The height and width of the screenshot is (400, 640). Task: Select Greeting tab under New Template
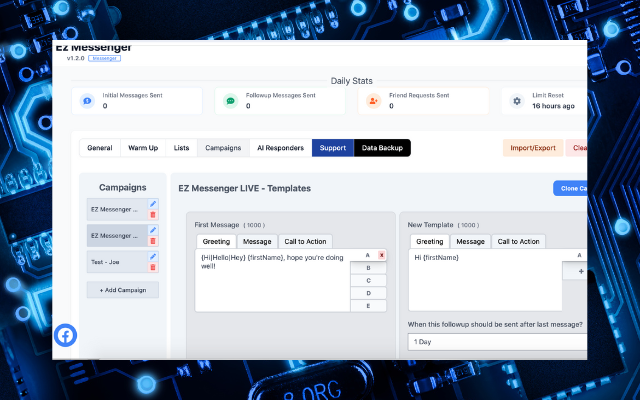coord(429,242)
